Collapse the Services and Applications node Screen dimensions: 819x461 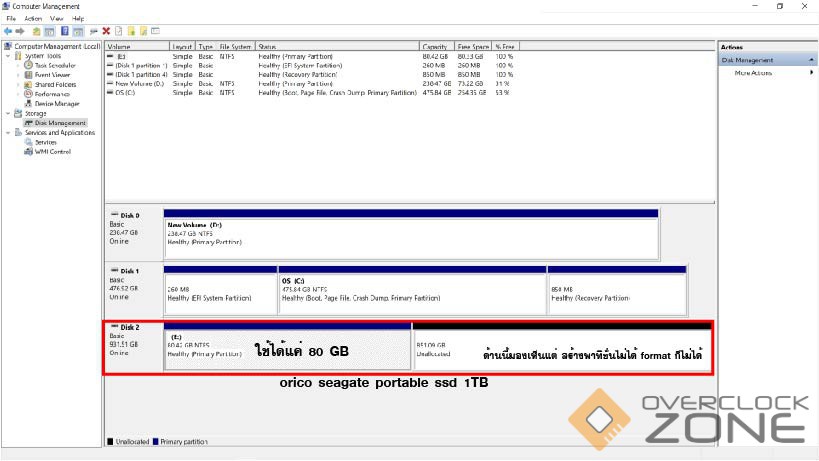(x=8, y=133)
